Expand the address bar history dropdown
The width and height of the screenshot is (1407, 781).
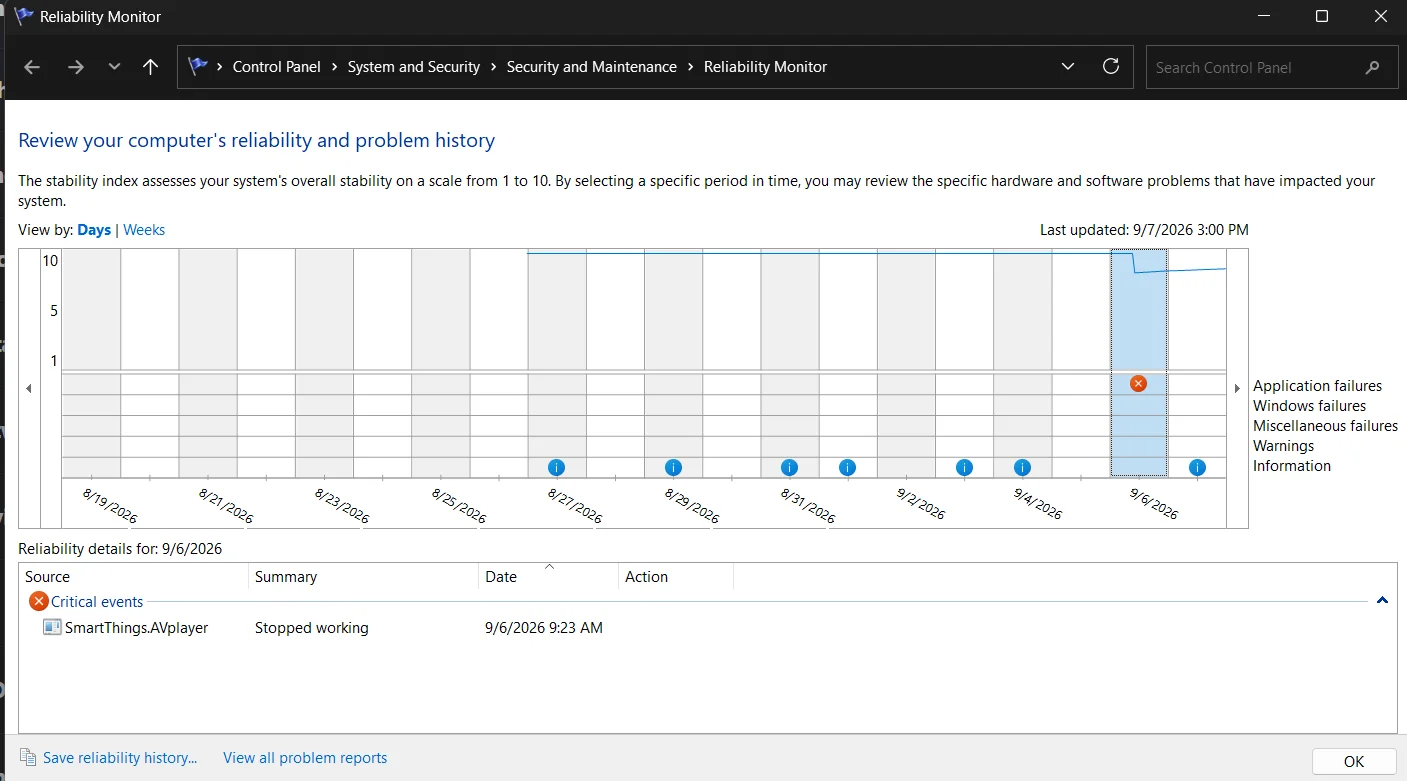1068,67
